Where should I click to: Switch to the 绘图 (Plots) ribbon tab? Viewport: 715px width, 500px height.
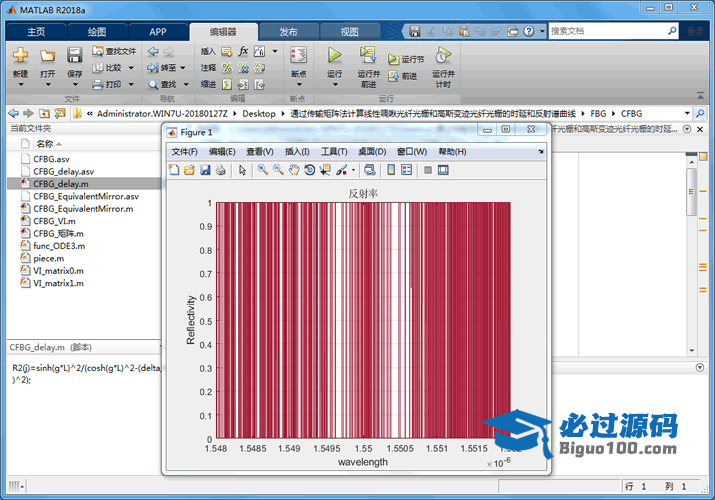[x=97, y=32]
